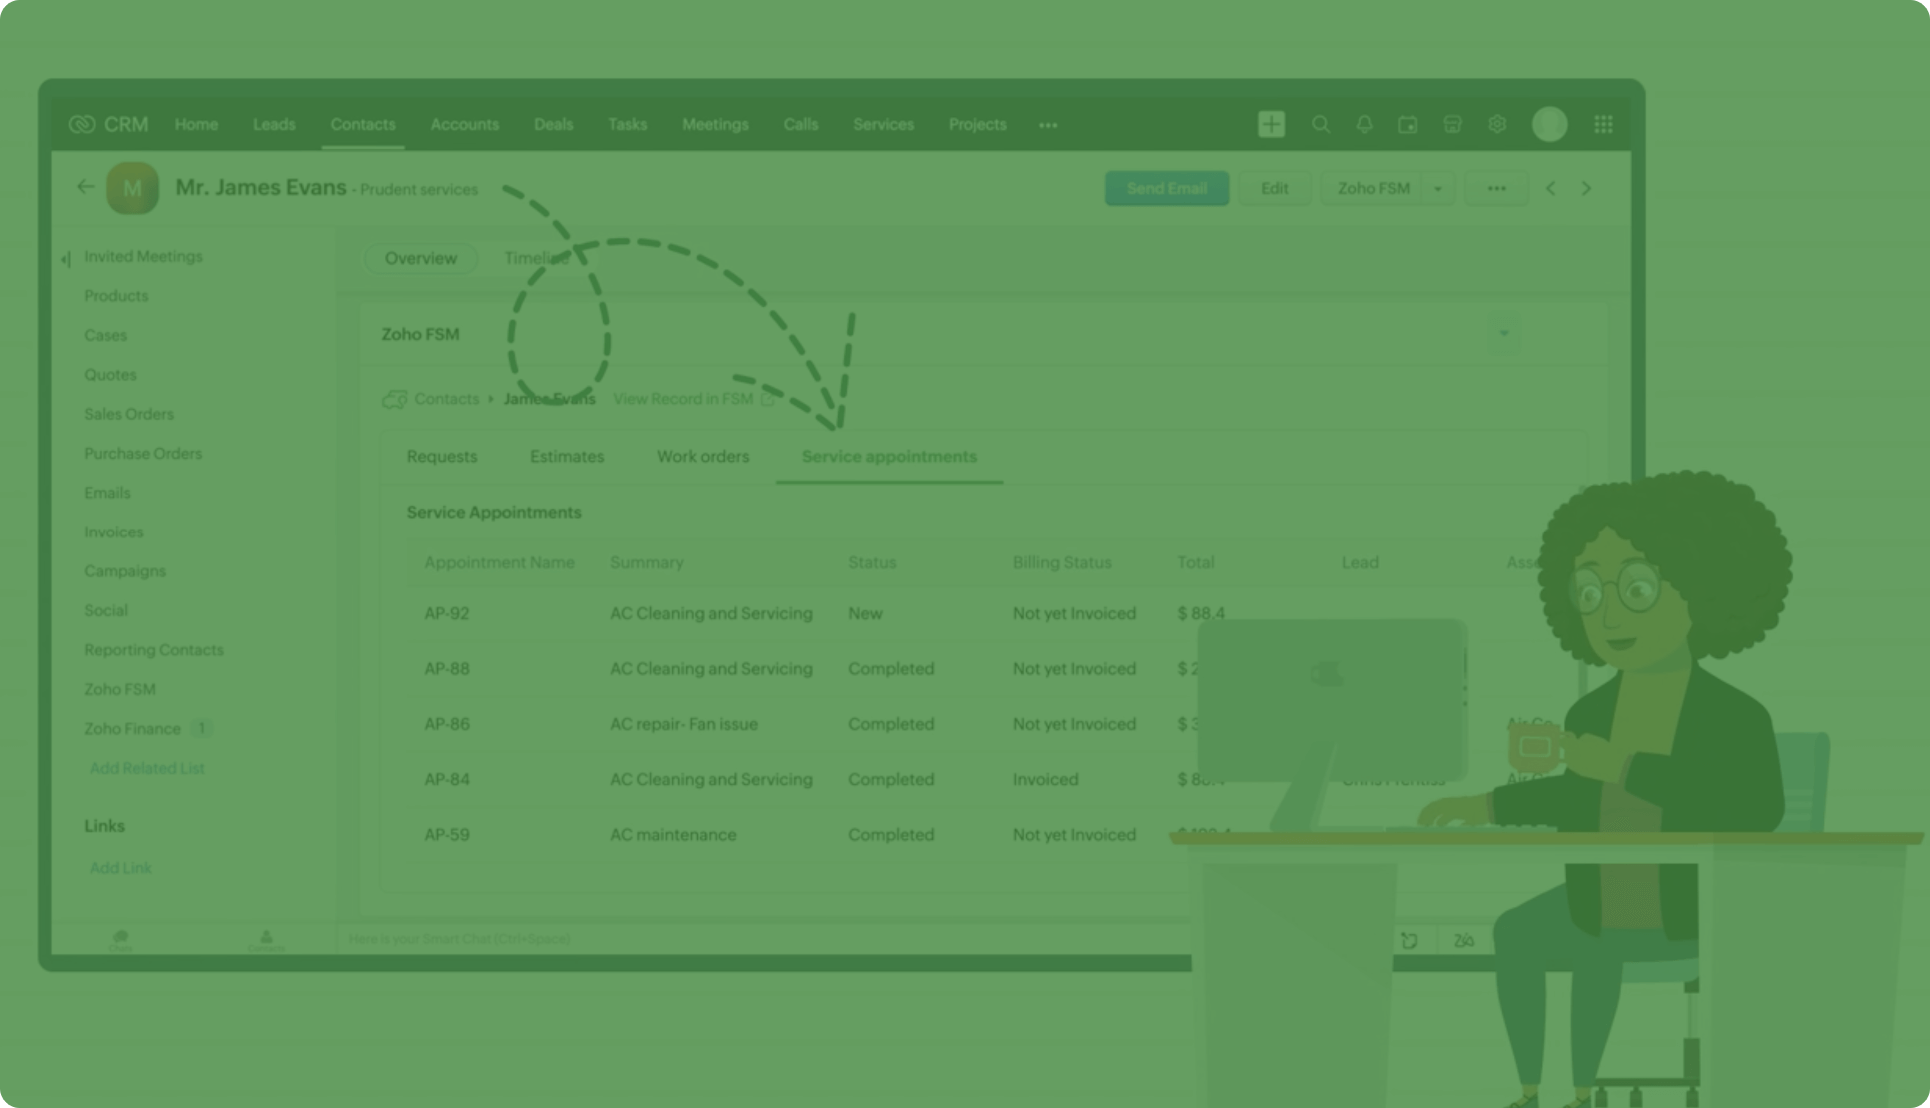1930x1108 pixels.
Task: Click the settings gear icon
Action: (x=1497, y=123)
